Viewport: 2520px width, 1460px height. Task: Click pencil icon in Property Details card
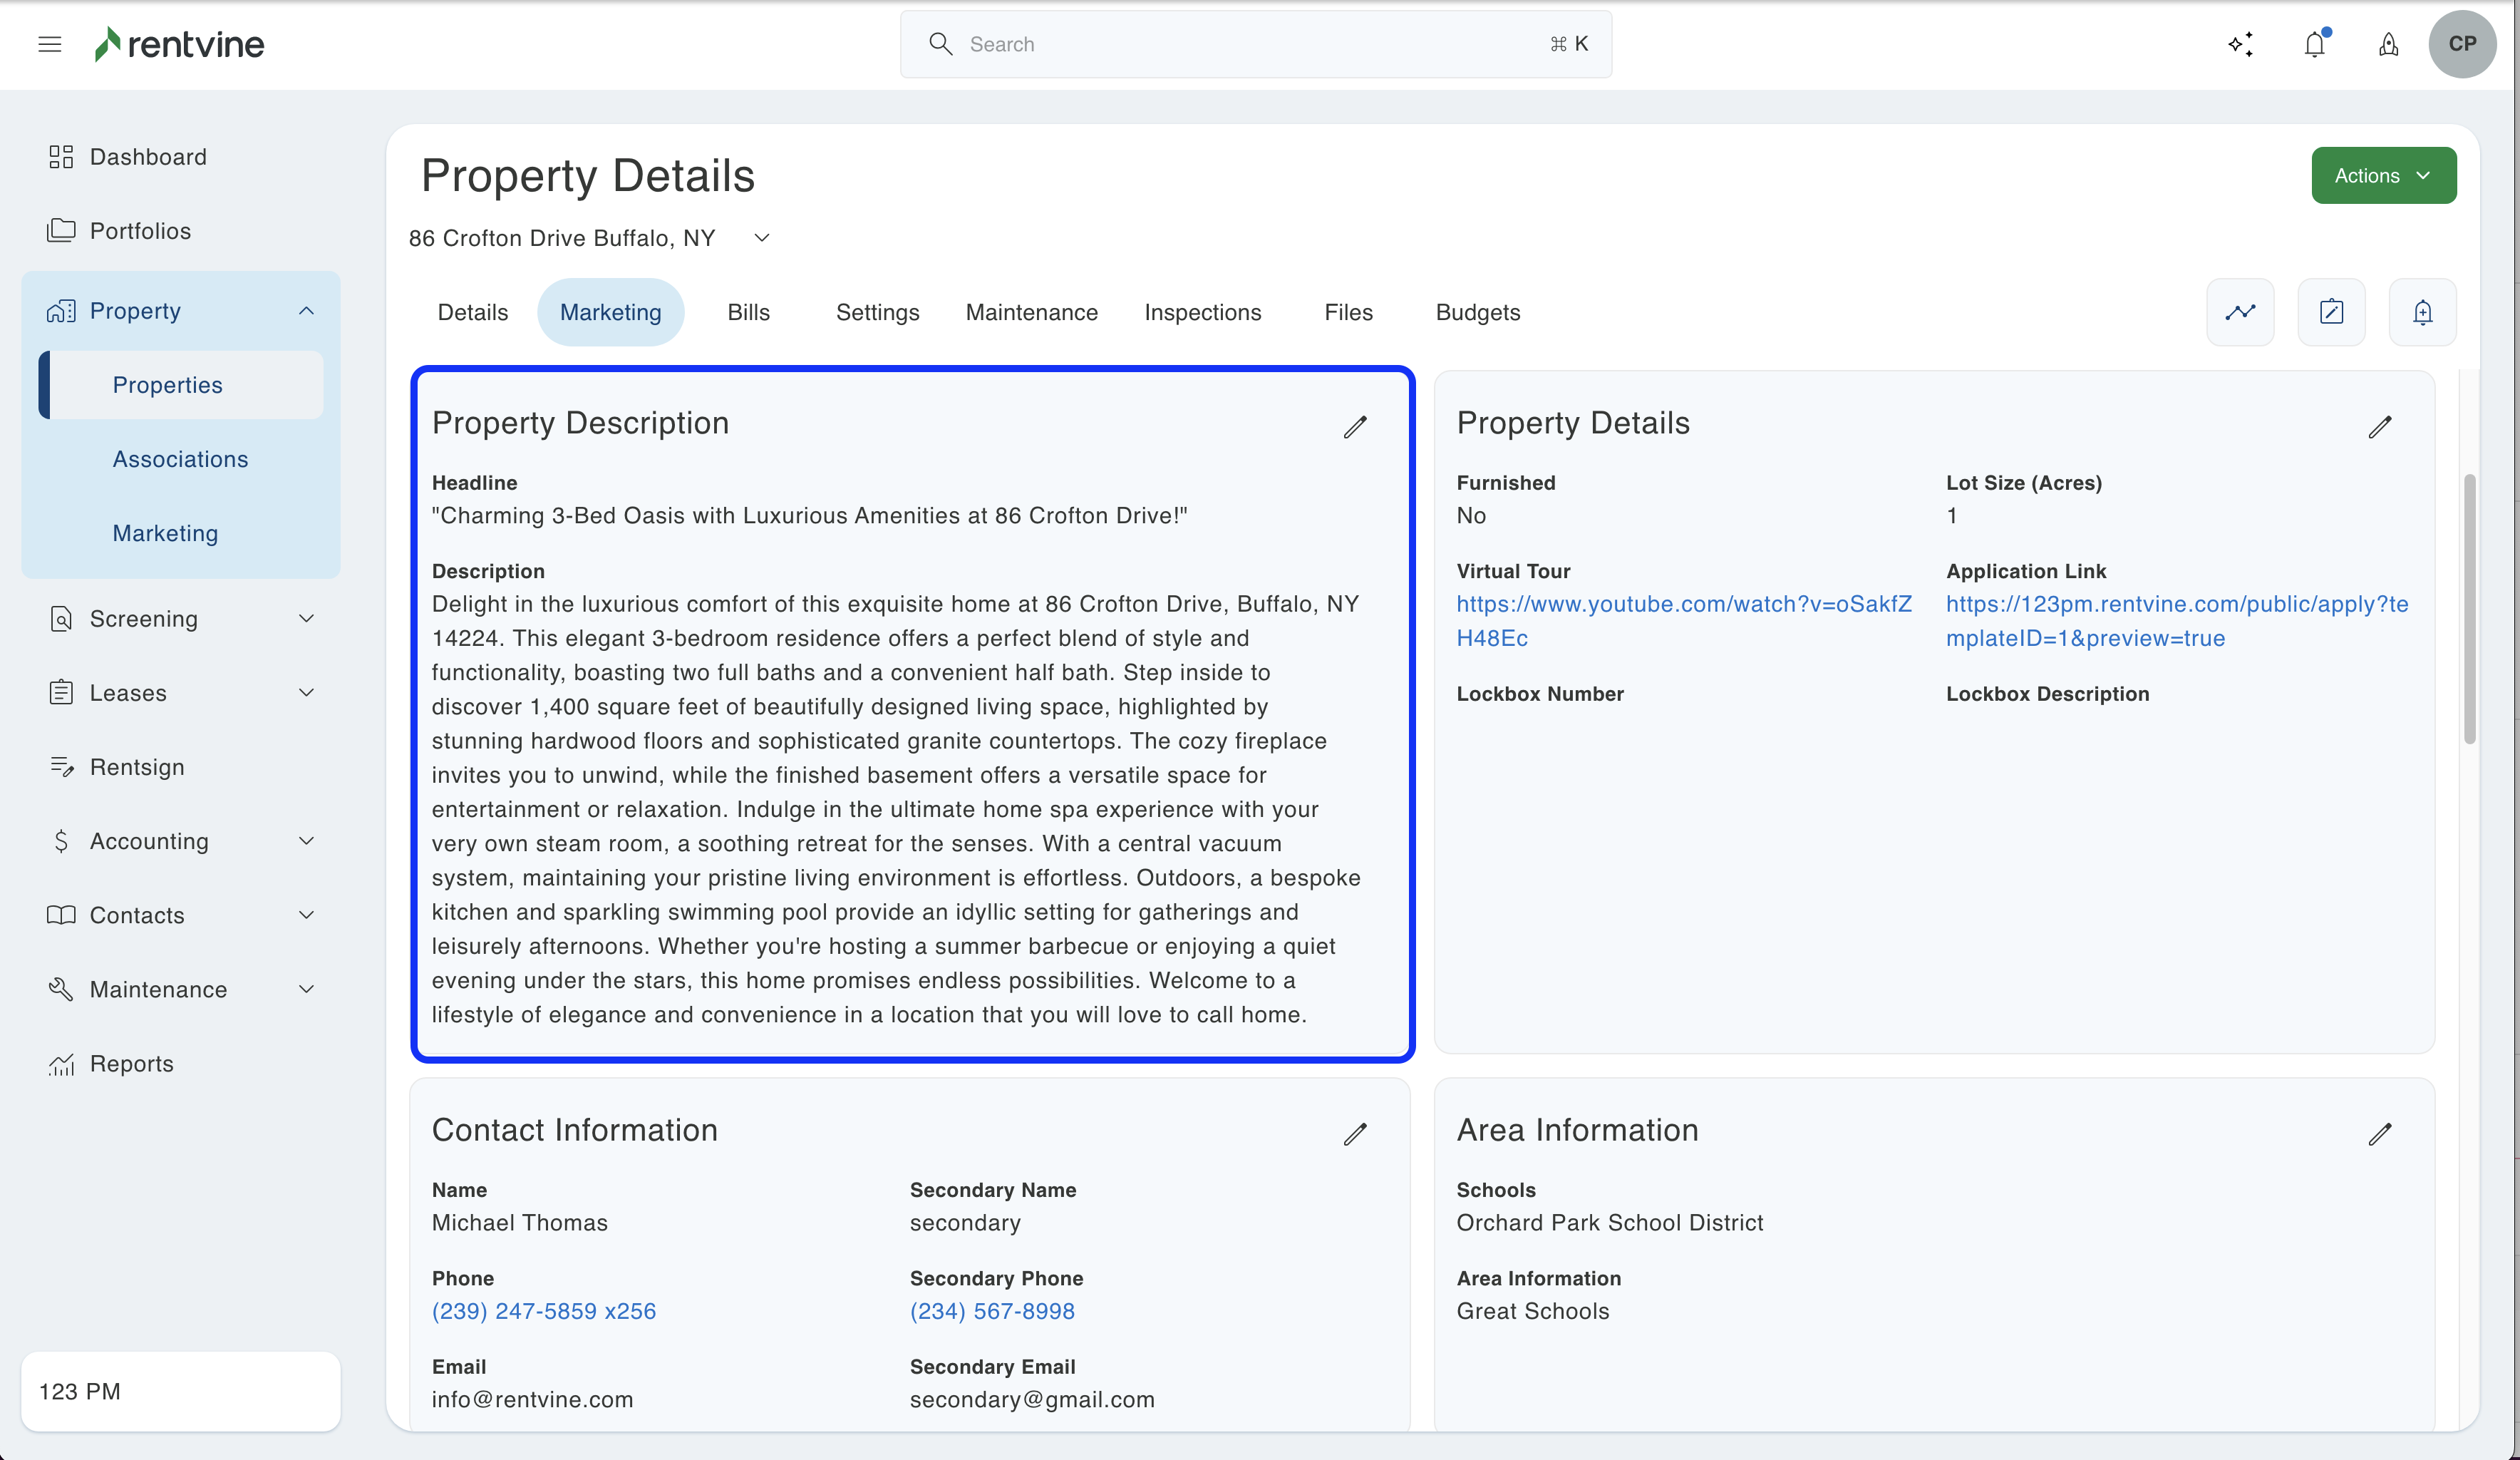(2380, 427)
